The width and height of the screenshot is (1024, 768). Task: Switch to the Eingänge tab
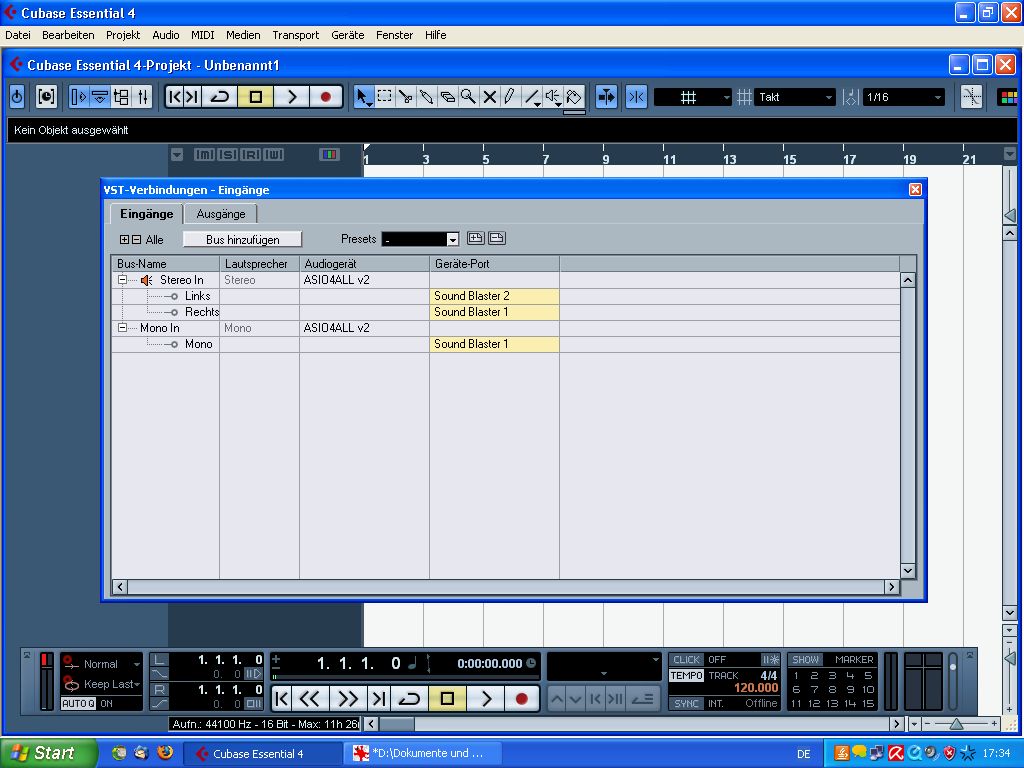[x=146, y=214]
